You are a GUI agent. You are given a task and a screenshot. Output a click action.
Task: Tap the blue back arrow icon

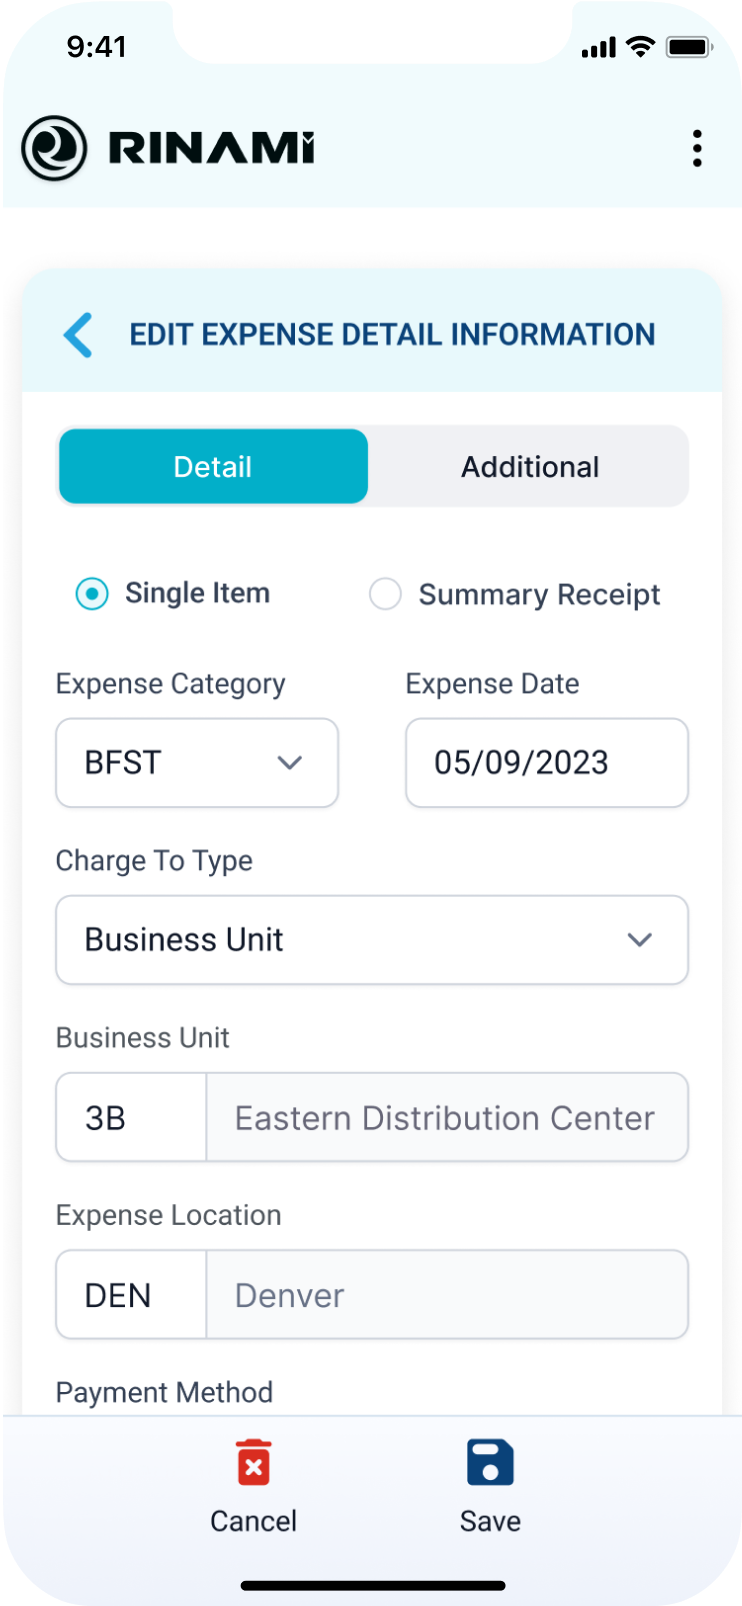78,335
